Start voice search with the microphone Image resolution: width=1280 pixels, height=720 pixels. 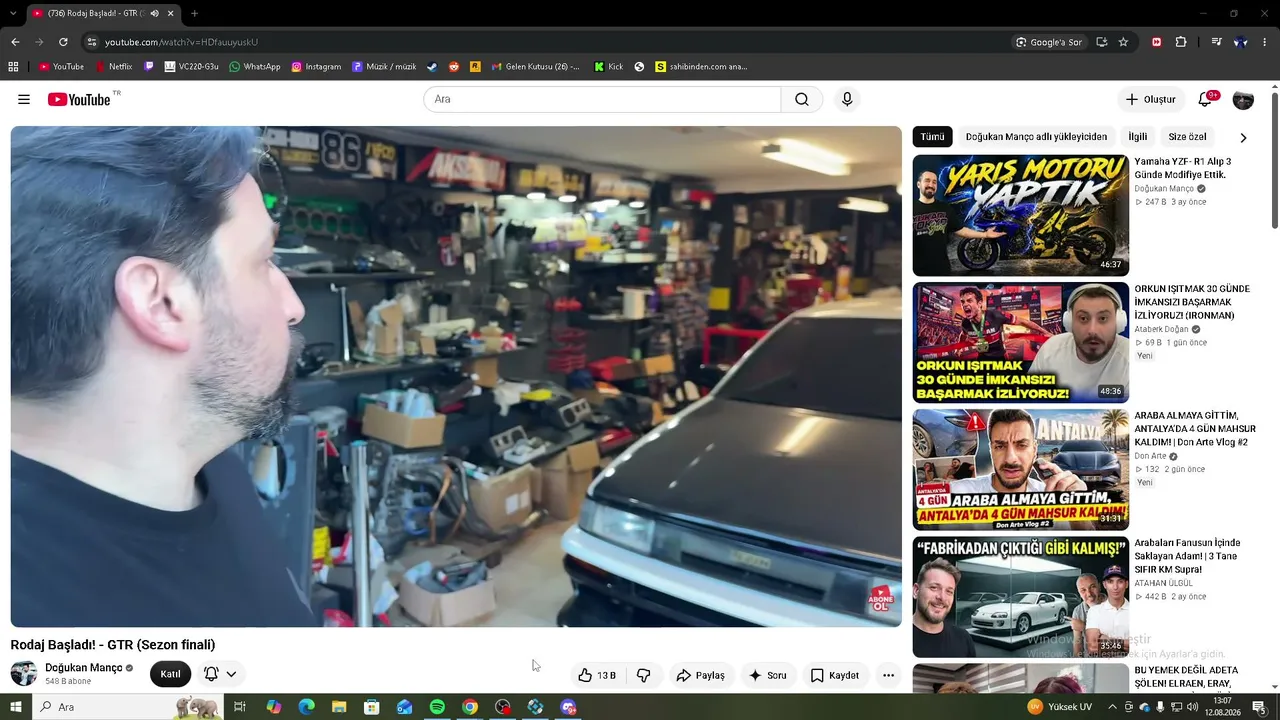(x=847, y=99)
